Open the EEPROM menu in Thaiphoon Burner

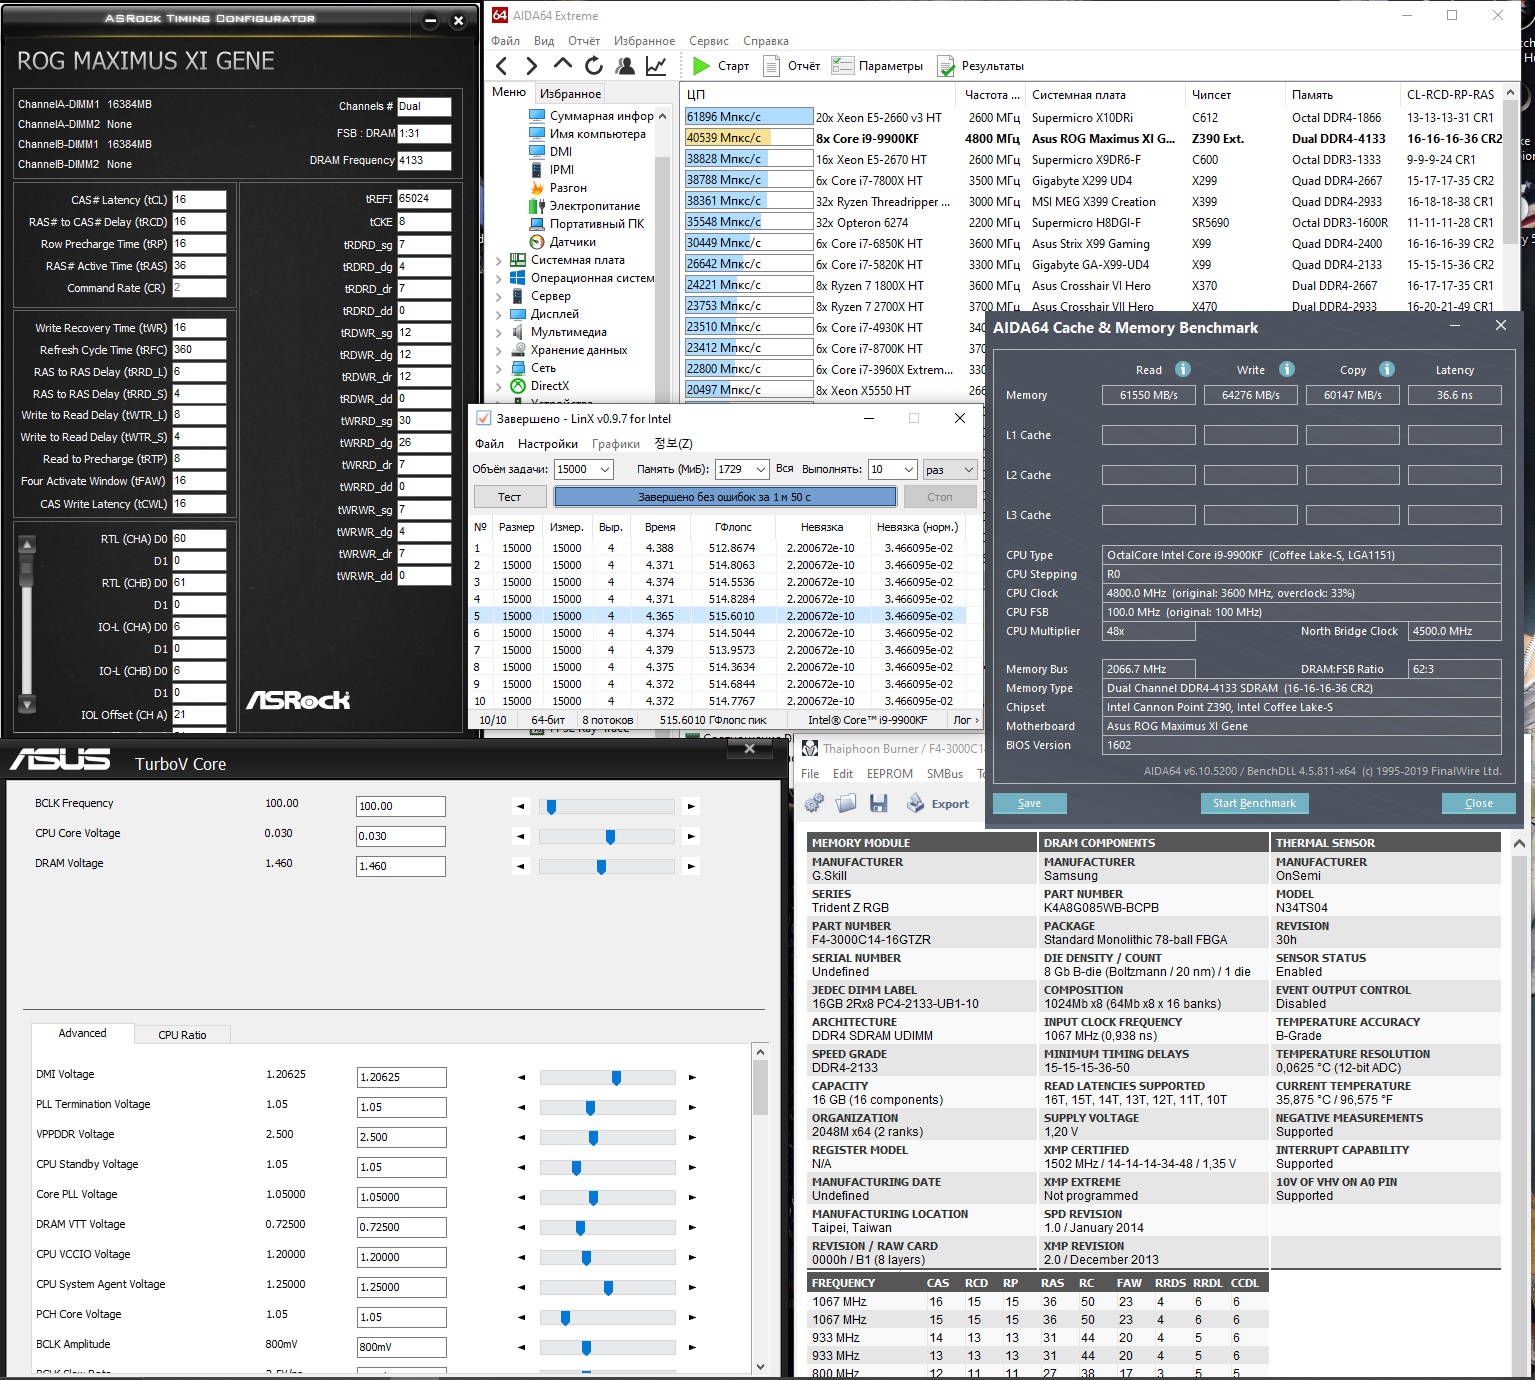coord(890,774)
